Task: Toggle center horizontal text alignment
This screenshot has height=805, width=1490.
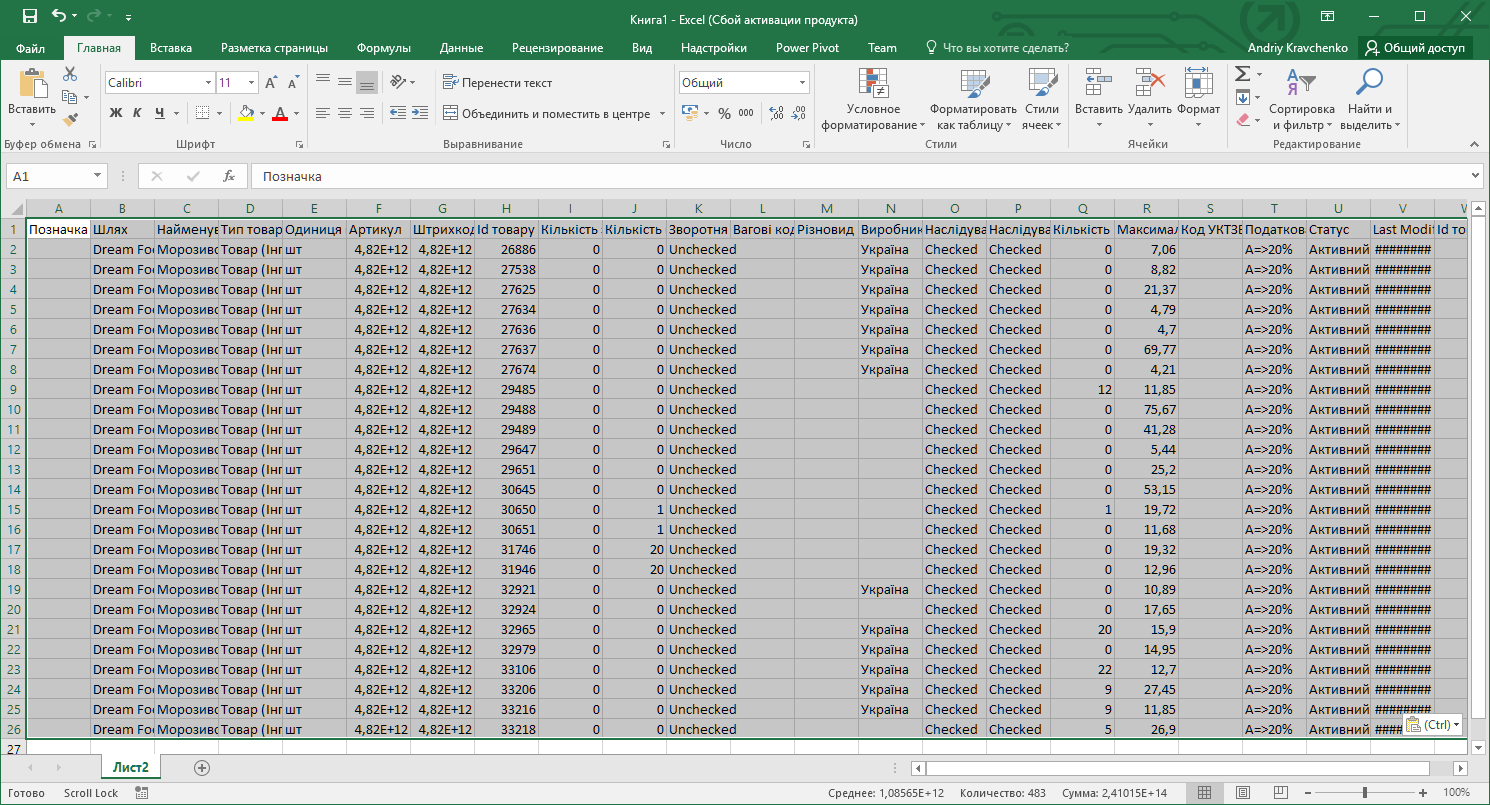Action: click(x=345, y=113)
